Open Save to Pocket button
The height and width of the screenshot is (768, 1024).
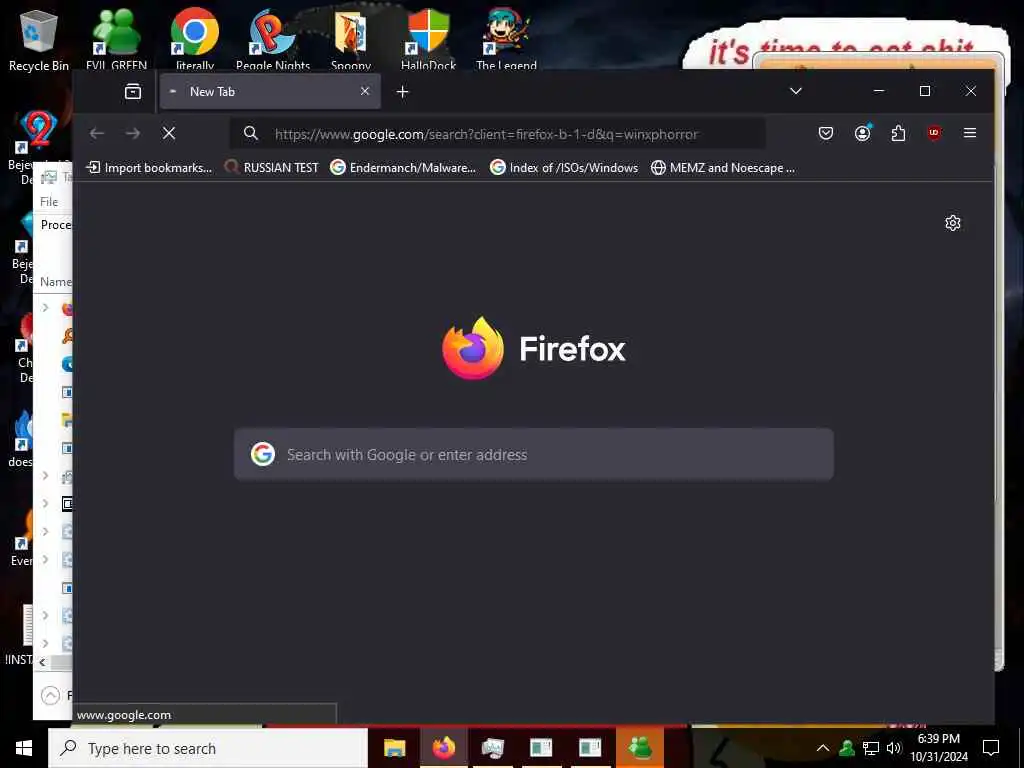(x=825, y=133)
